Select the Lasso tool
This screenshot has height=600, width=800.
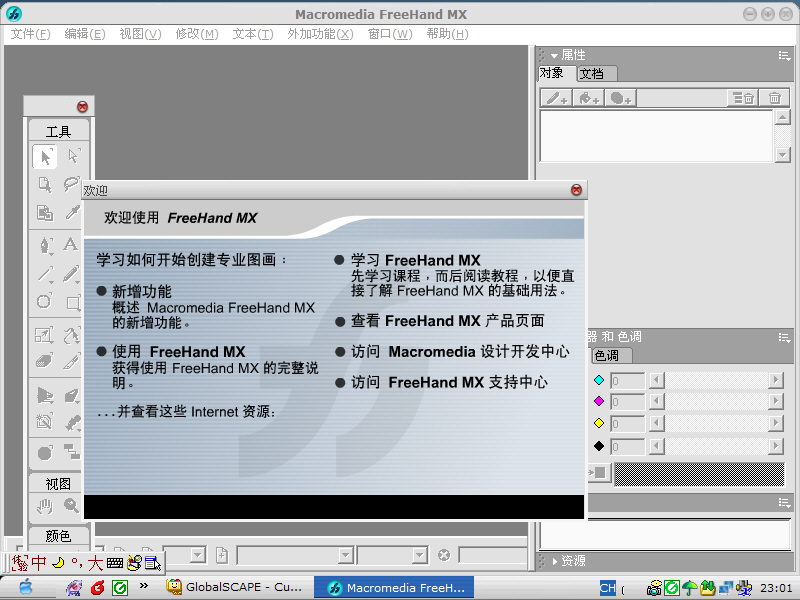click(72, 184)
